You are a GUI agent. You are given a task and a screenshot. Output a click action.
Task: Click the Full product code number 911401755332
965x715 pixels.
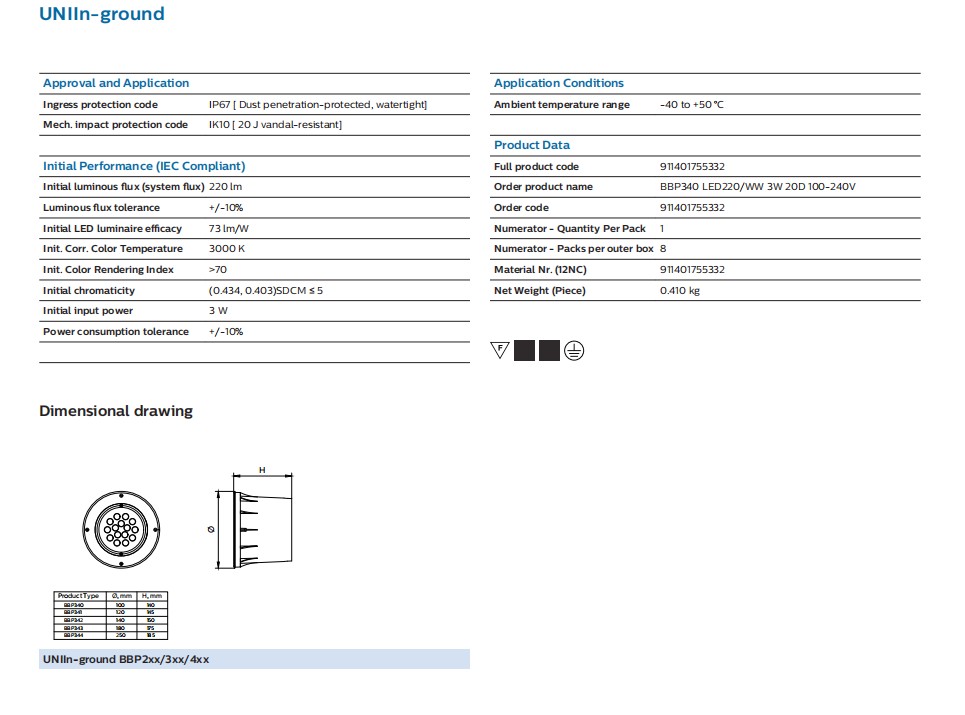coord(692,167)
